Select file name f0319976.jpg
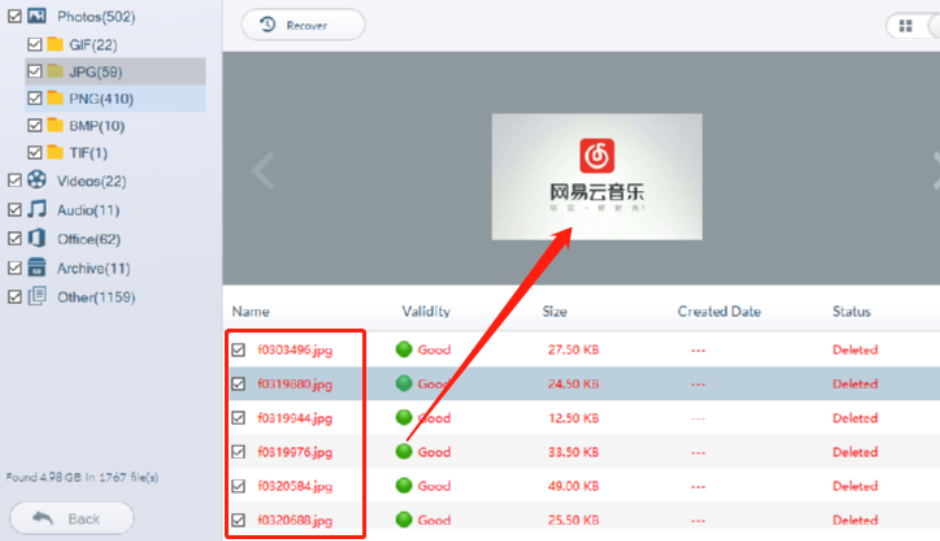This screenshot has width=940, height=541. point(295,452)
